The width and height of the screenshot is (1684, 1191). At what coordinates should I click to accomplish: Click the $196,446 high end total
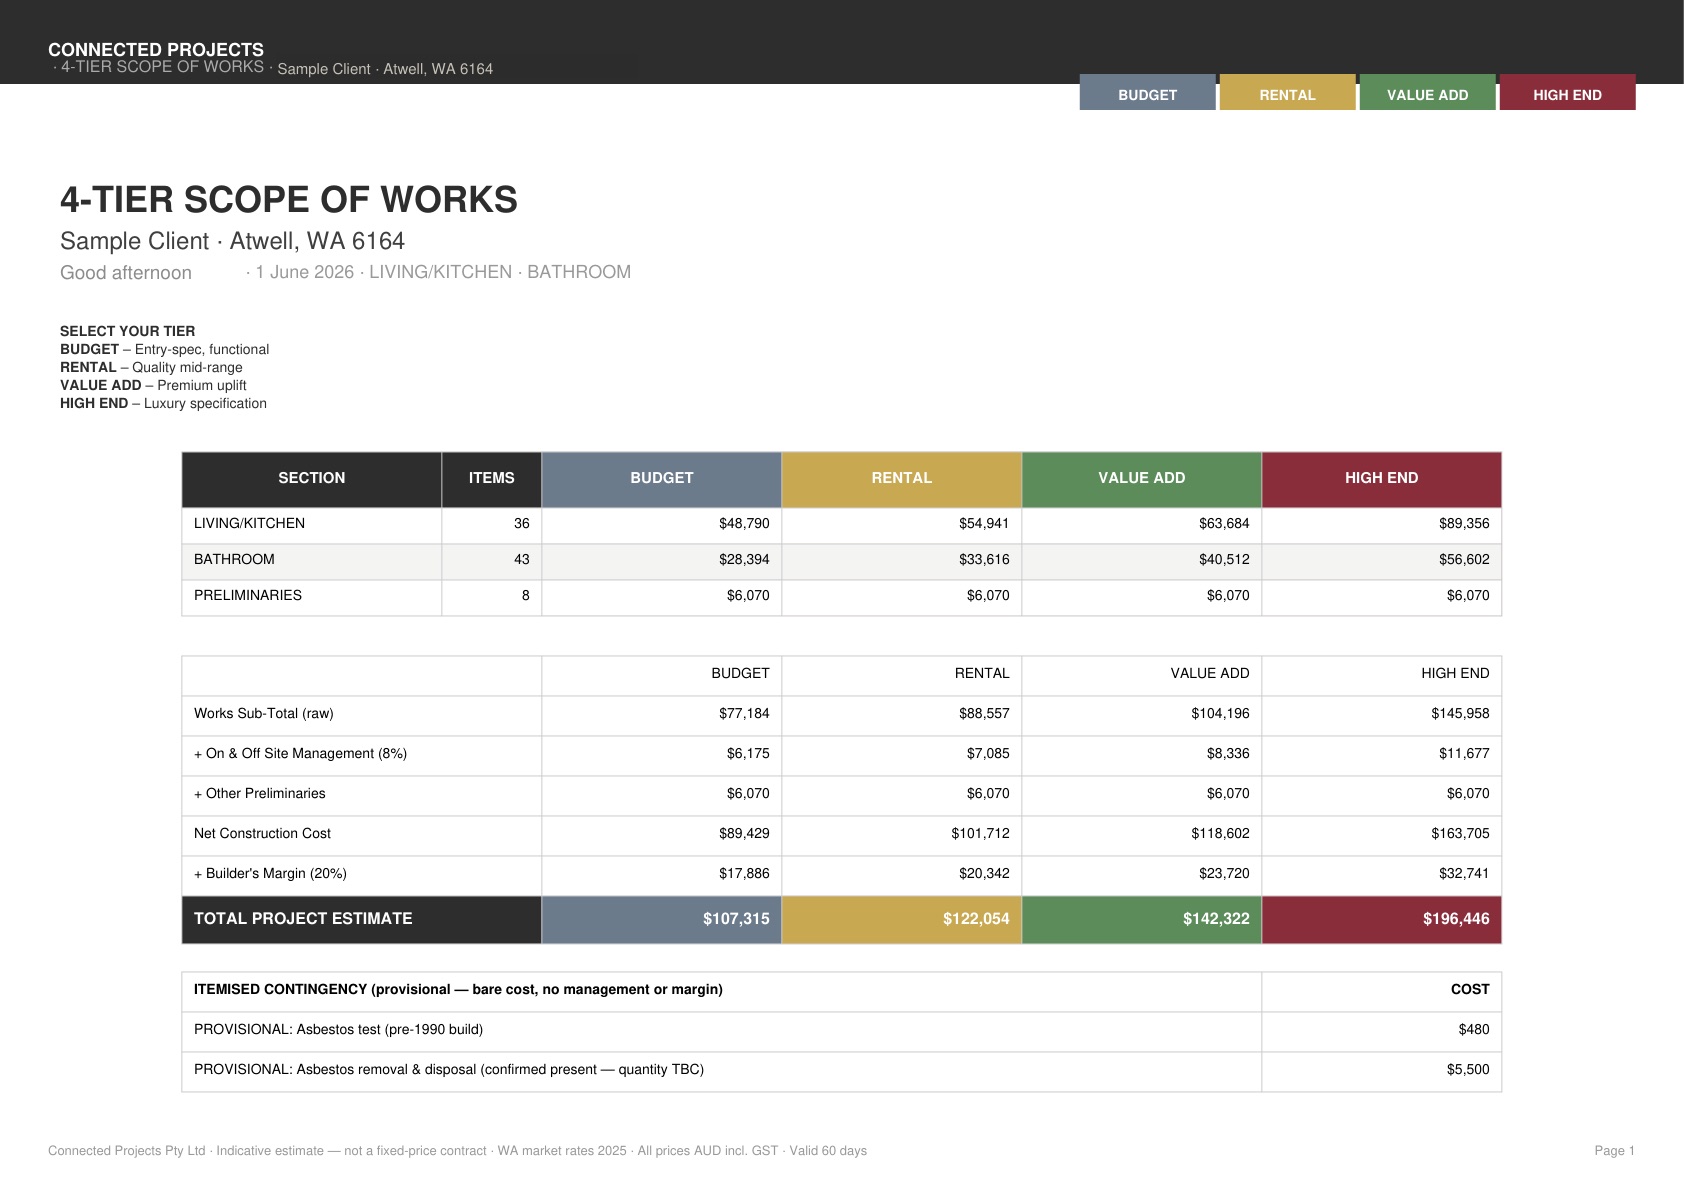(1456, 918)
